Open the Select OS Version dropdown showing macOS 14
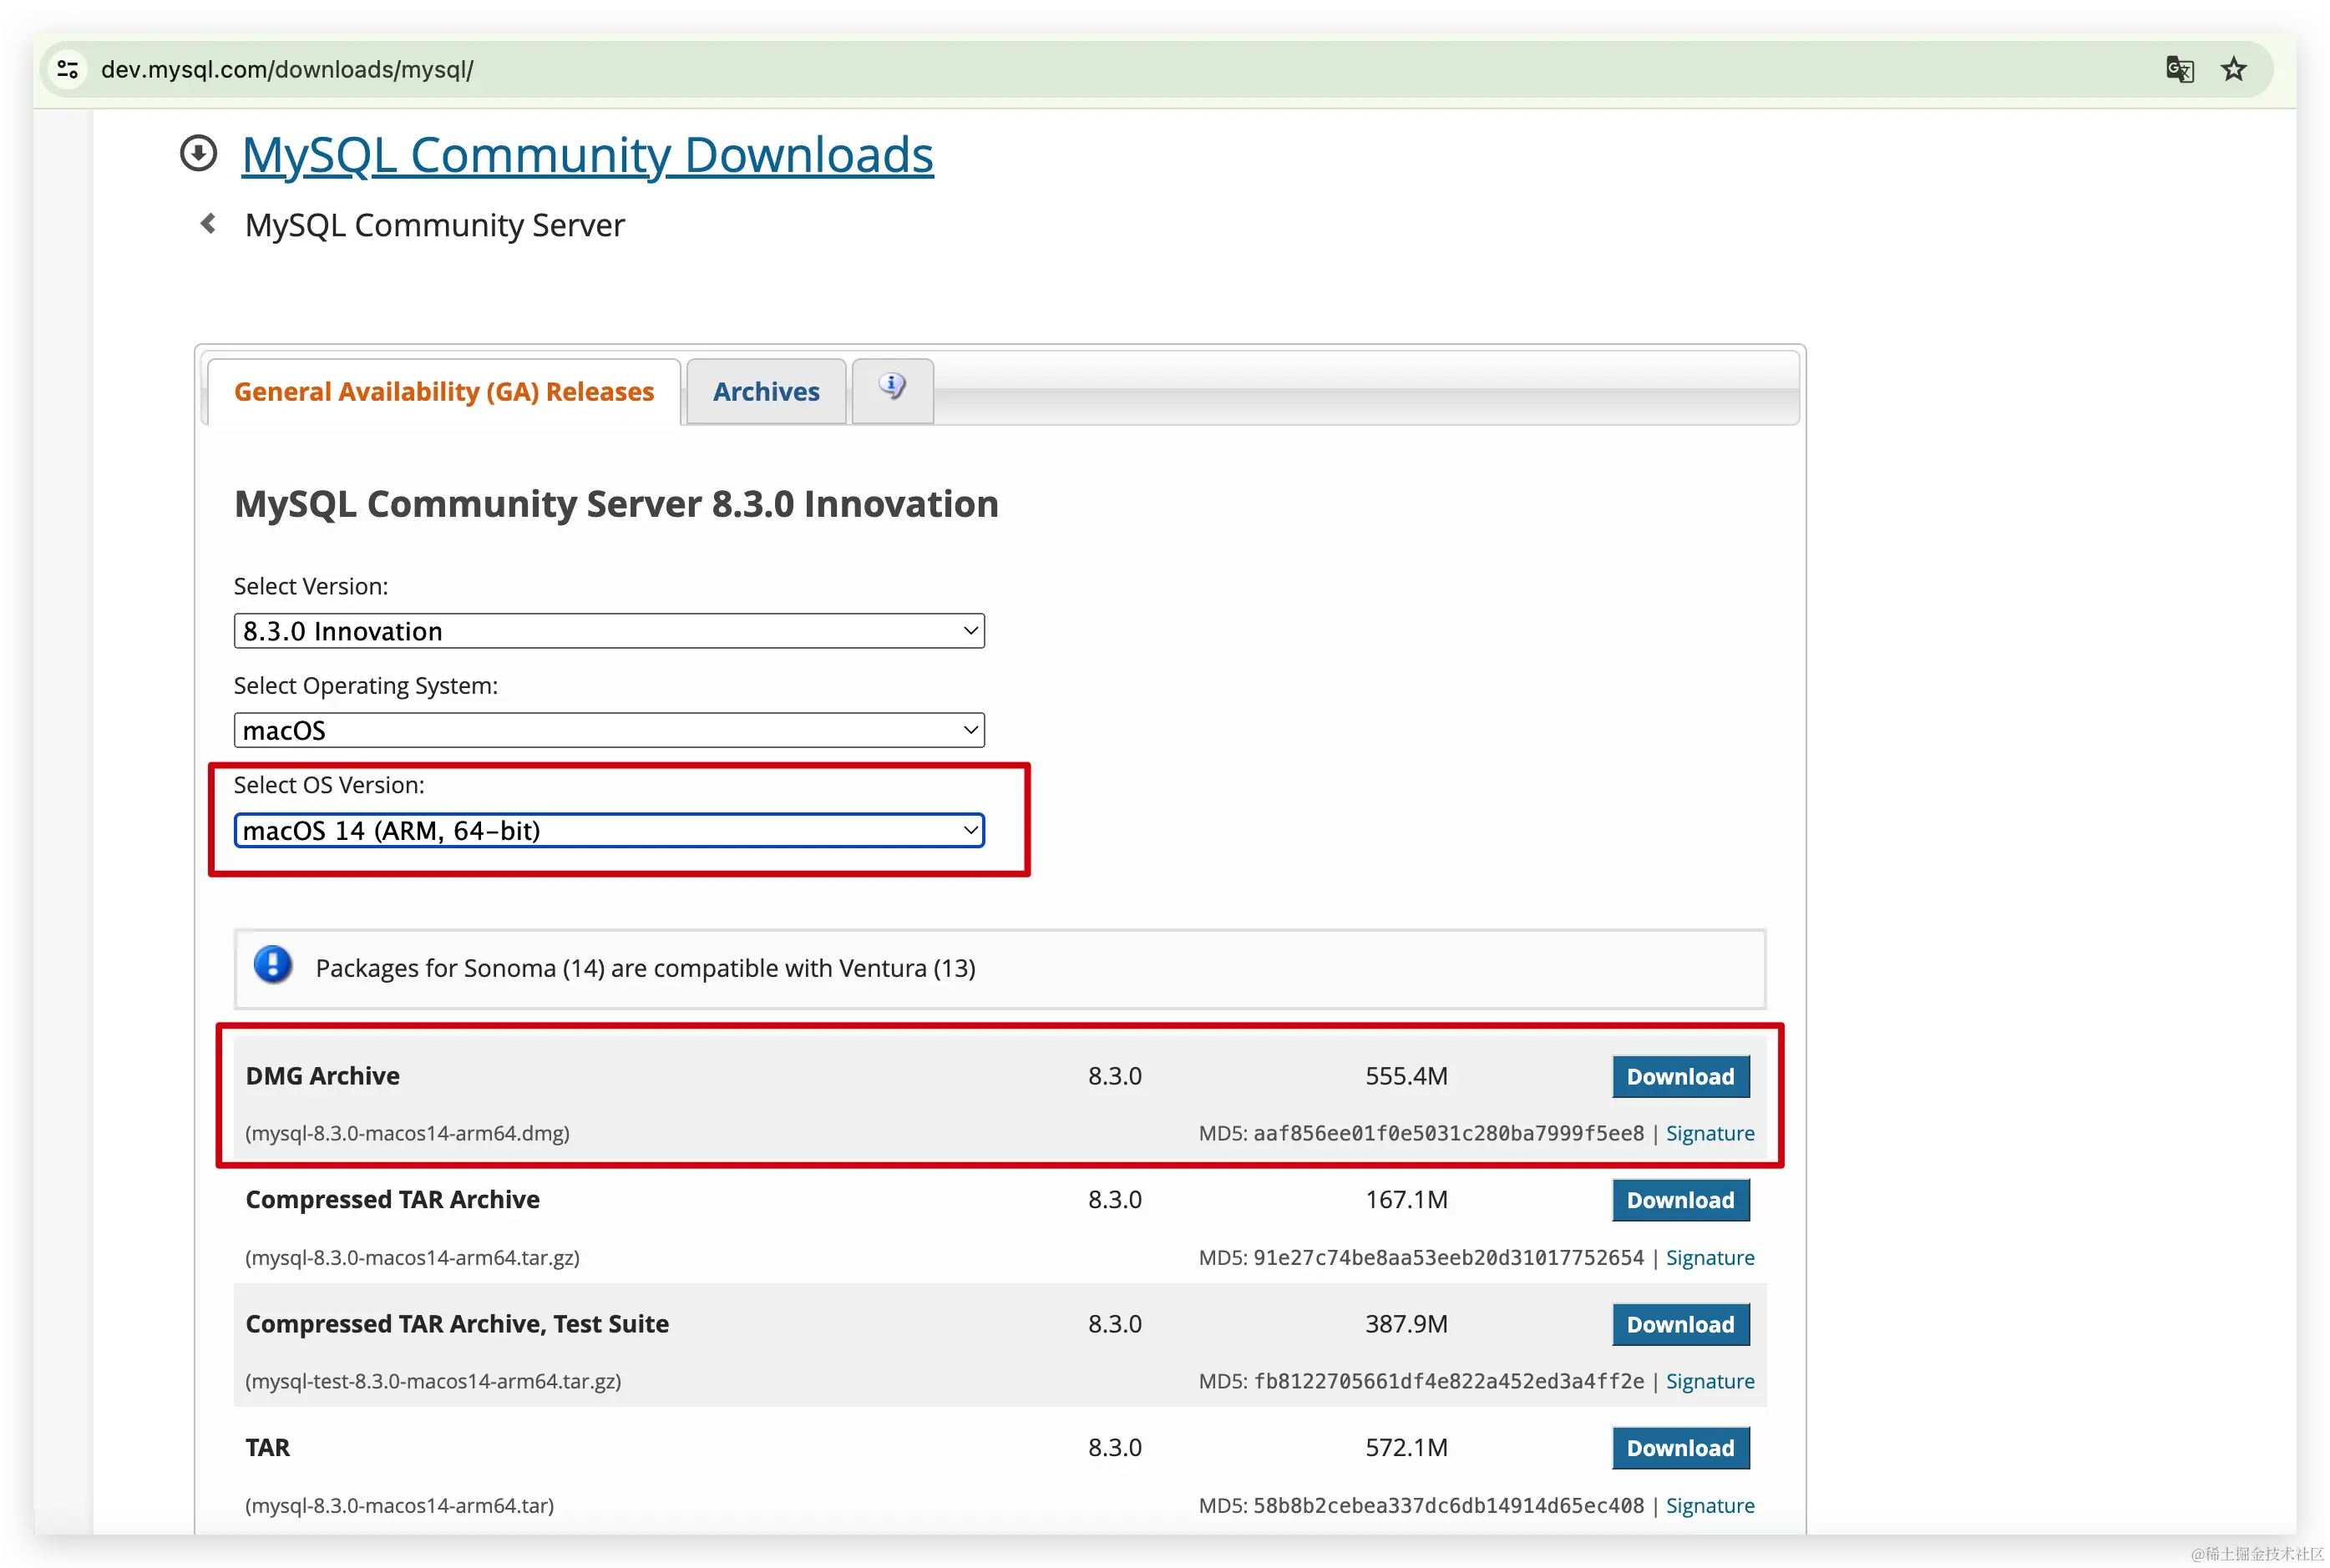 (x=609, y=830)
